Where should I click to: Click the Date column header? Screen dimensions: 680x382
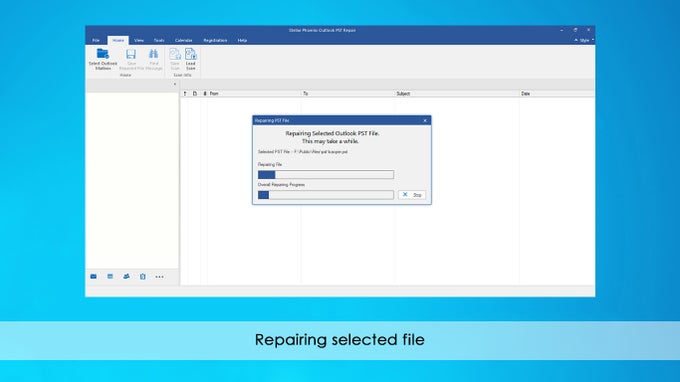click(x=557, y=94)
